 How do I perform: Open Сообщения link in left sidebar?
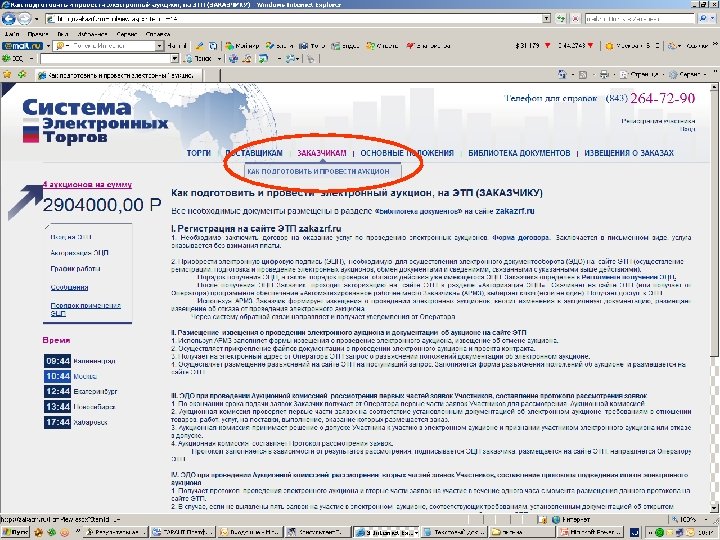coord(69,287)
